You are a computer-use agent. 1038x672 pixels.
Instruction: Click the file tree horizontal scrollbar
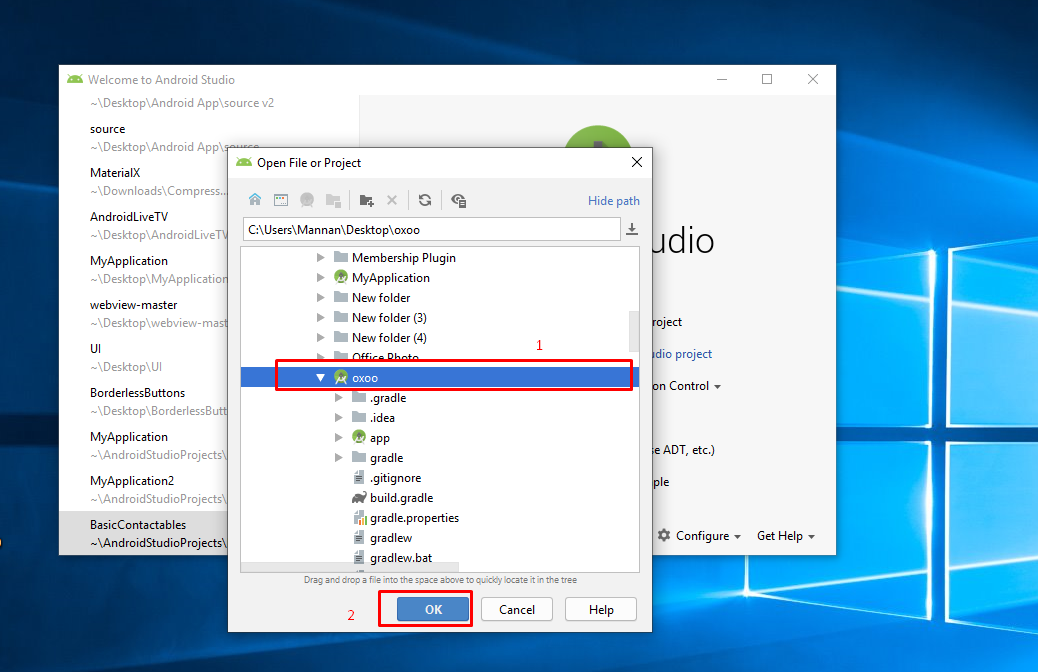(350, 567)
